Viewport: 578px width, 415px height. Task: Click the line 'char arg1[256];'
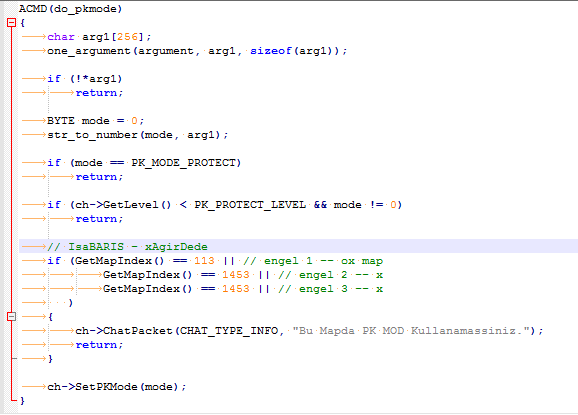[99, 37]
